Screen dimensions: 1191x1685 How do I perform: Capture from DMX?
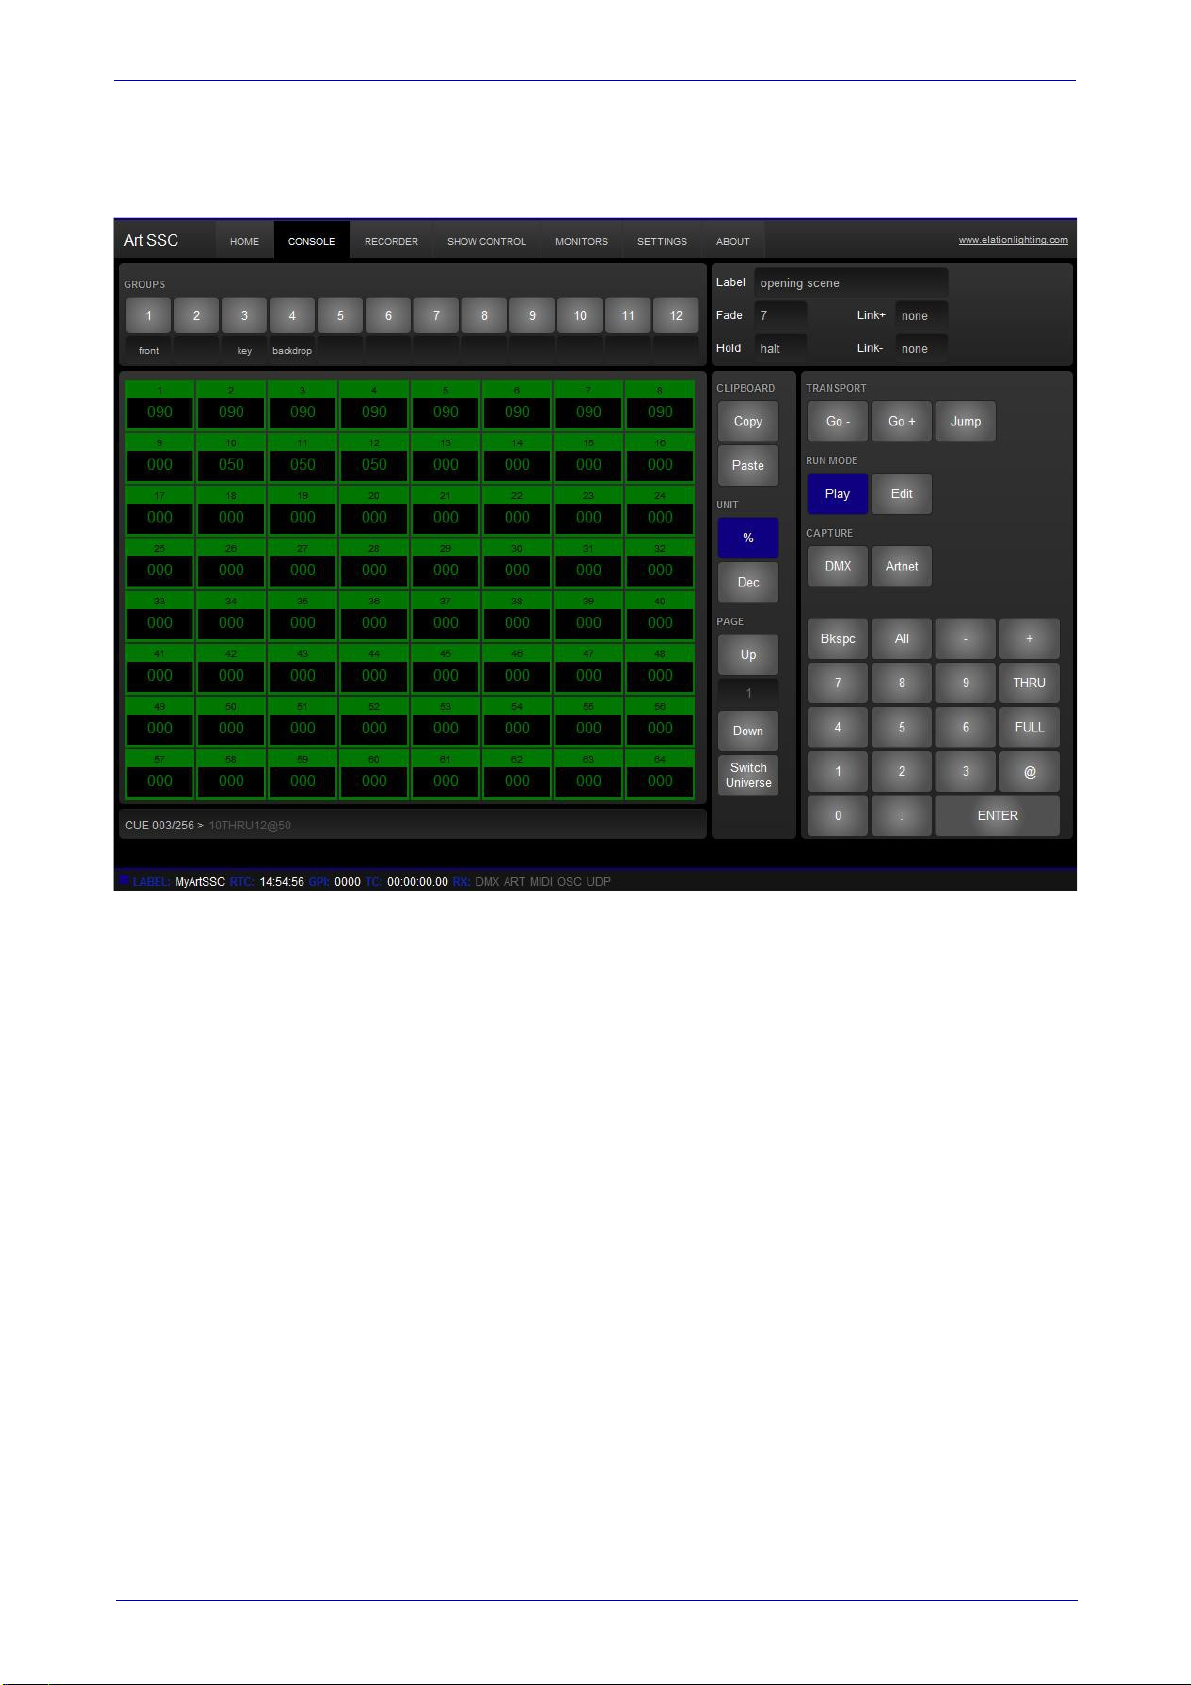(838, 566)
